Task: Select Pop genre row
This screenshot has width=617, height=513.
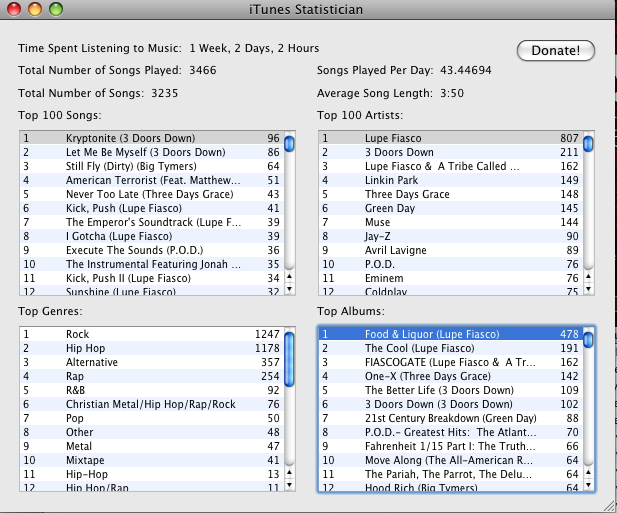Action: click(152, 418)
